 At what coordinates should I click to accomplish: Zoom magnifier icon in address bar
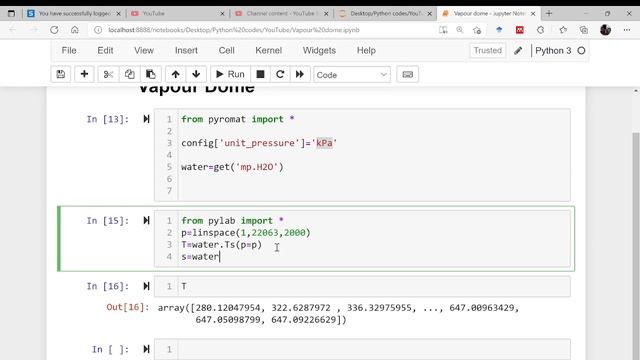[460, 30]
